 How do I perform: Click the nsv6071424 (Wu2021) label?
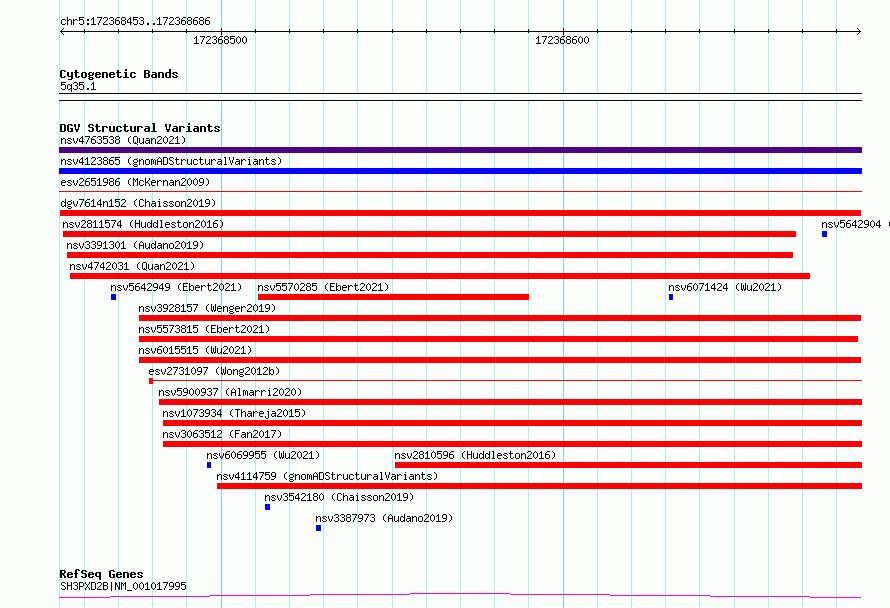[x=725, y=287]
